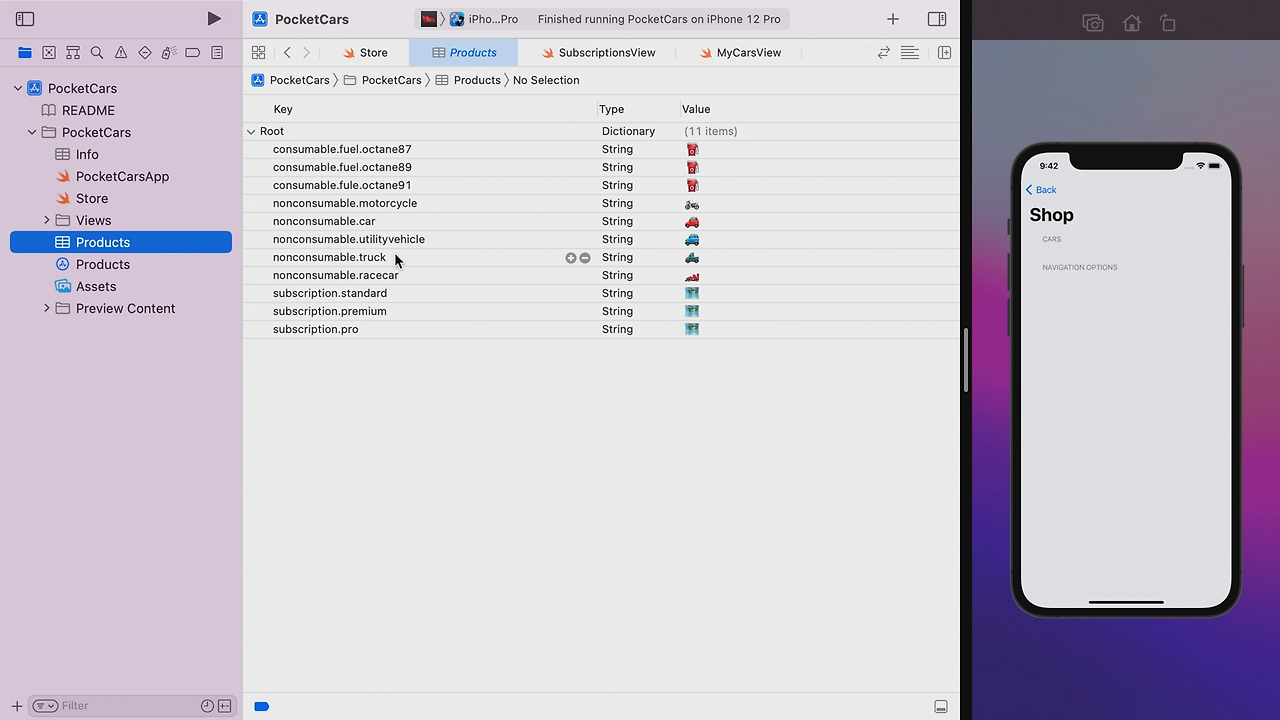The image size is (1280, 720).
Task: Collapse the PocketCars folder group
Action: point(32,132)
